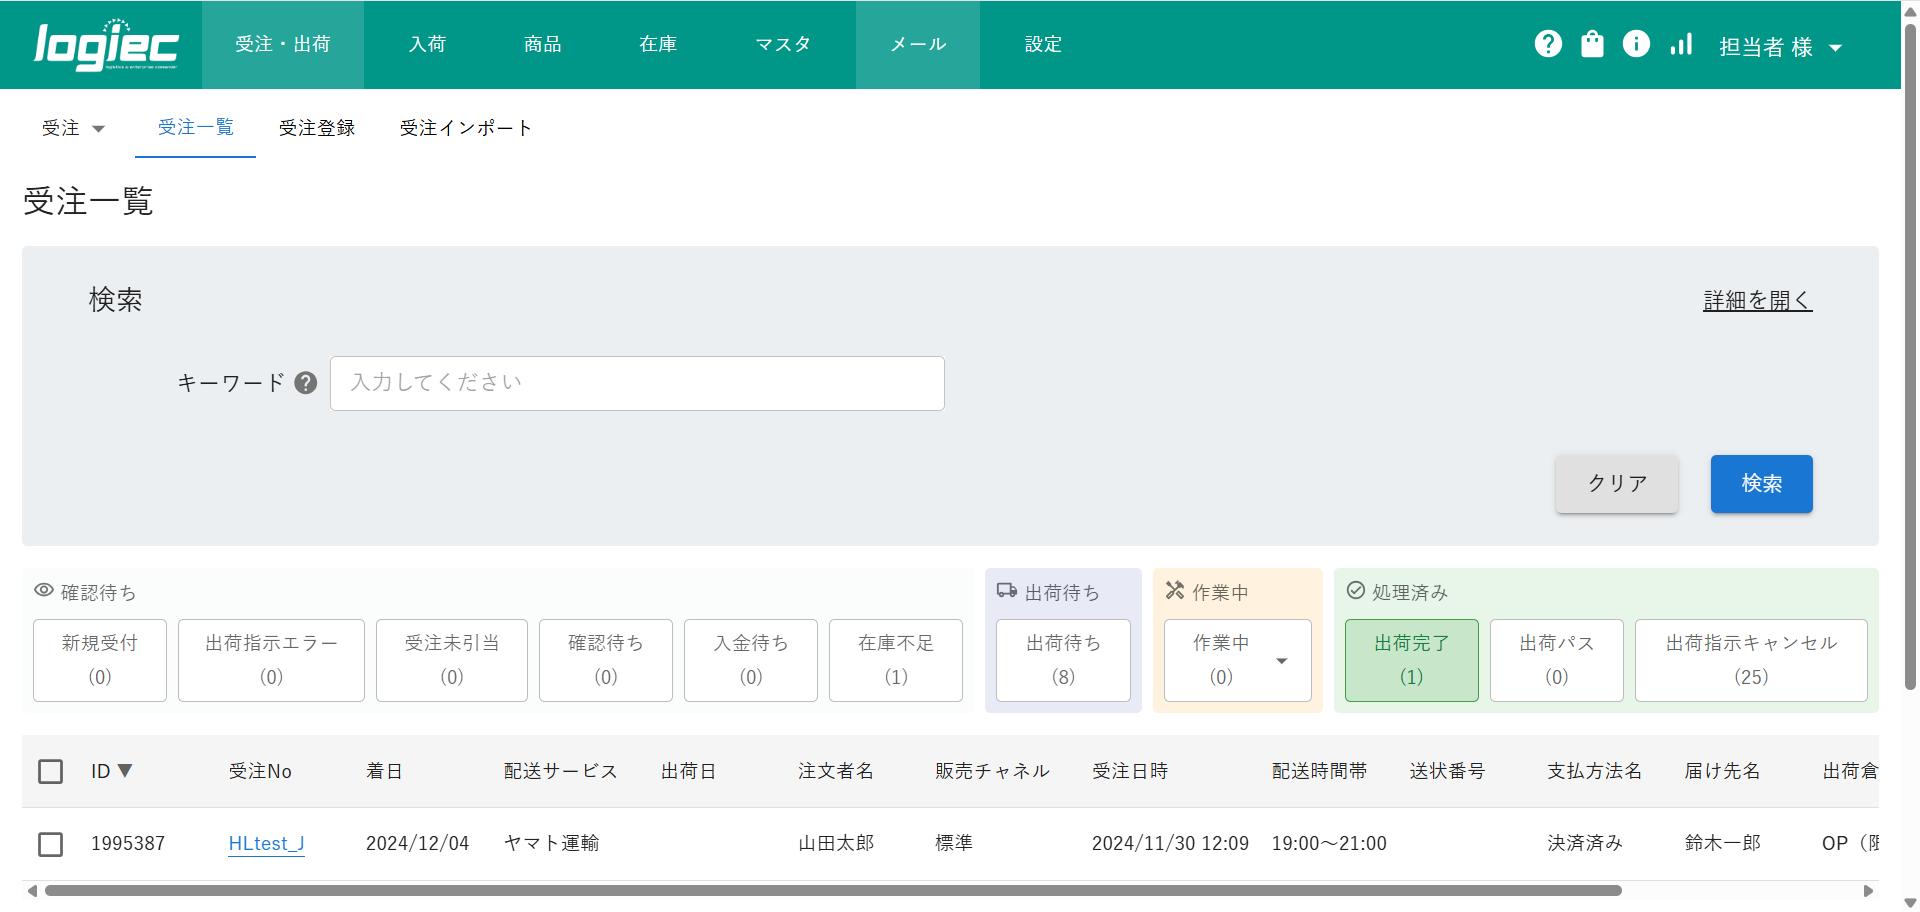This screenshot has width=1920, height=912.
Task: Click the help question mark icon in header
Action: coord(1548,44)
